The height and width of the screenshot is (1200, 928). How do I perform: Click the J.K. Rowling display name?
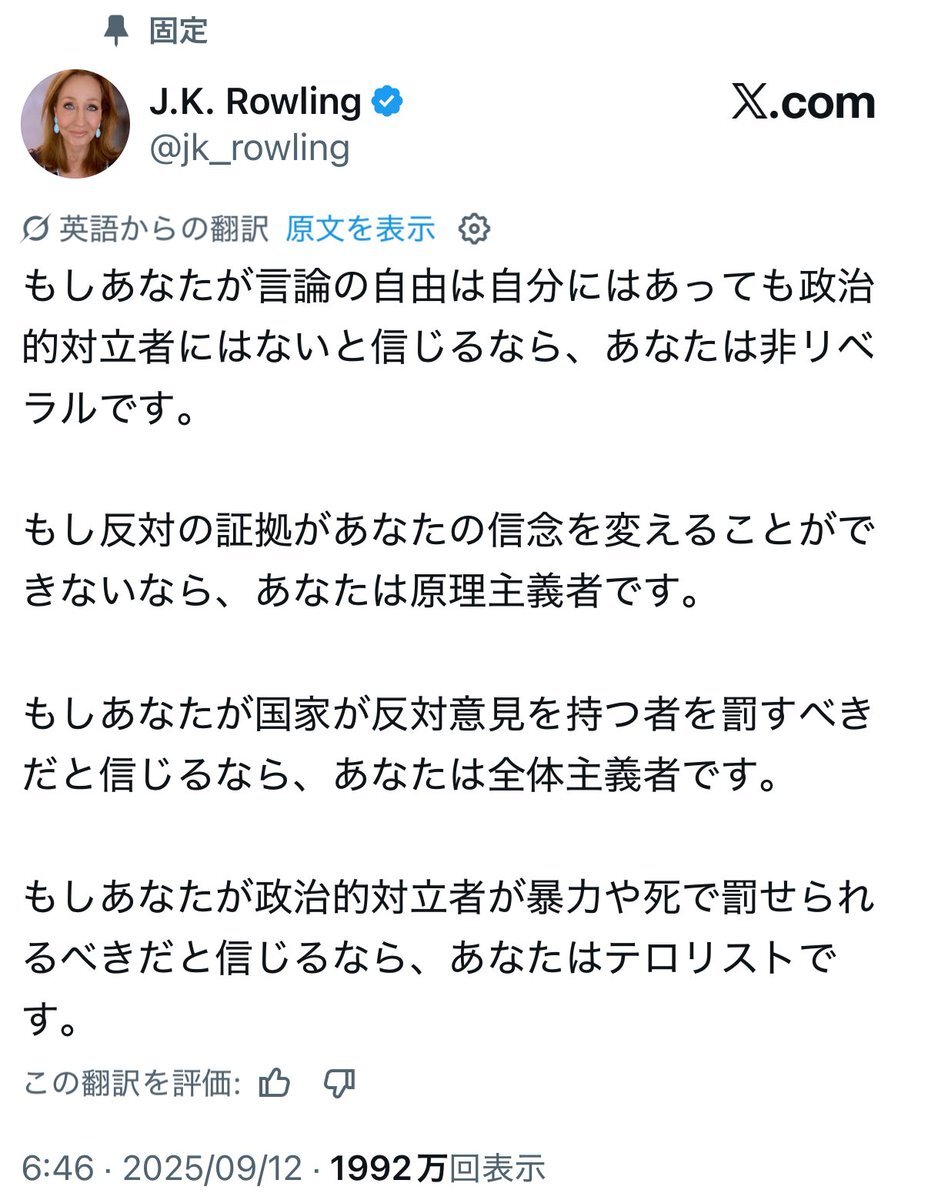click(255, 101)
